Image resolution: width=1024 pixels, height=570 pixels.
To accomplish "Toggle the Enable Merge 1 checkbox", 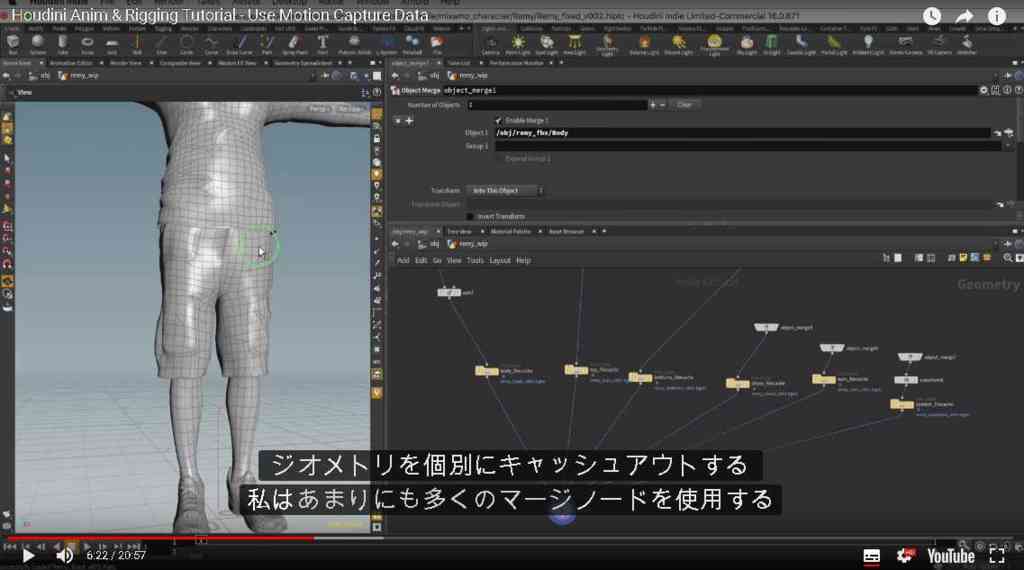I will coord(498,121).
